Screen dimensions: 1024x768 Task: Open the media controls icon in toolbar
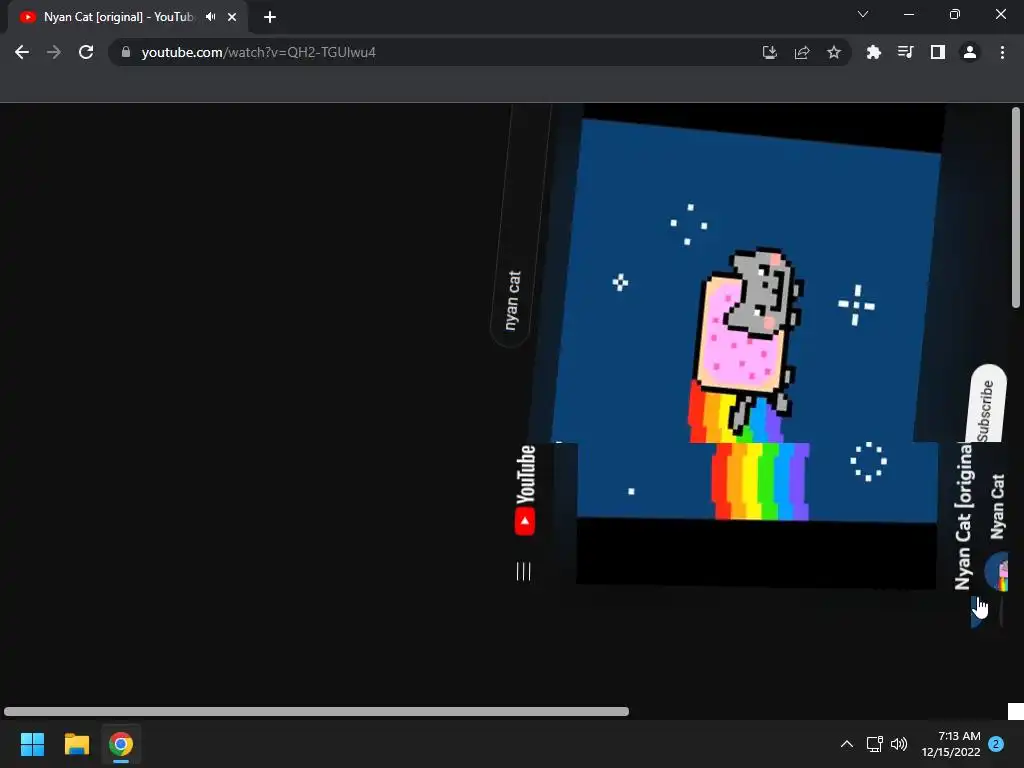point(906,52)
